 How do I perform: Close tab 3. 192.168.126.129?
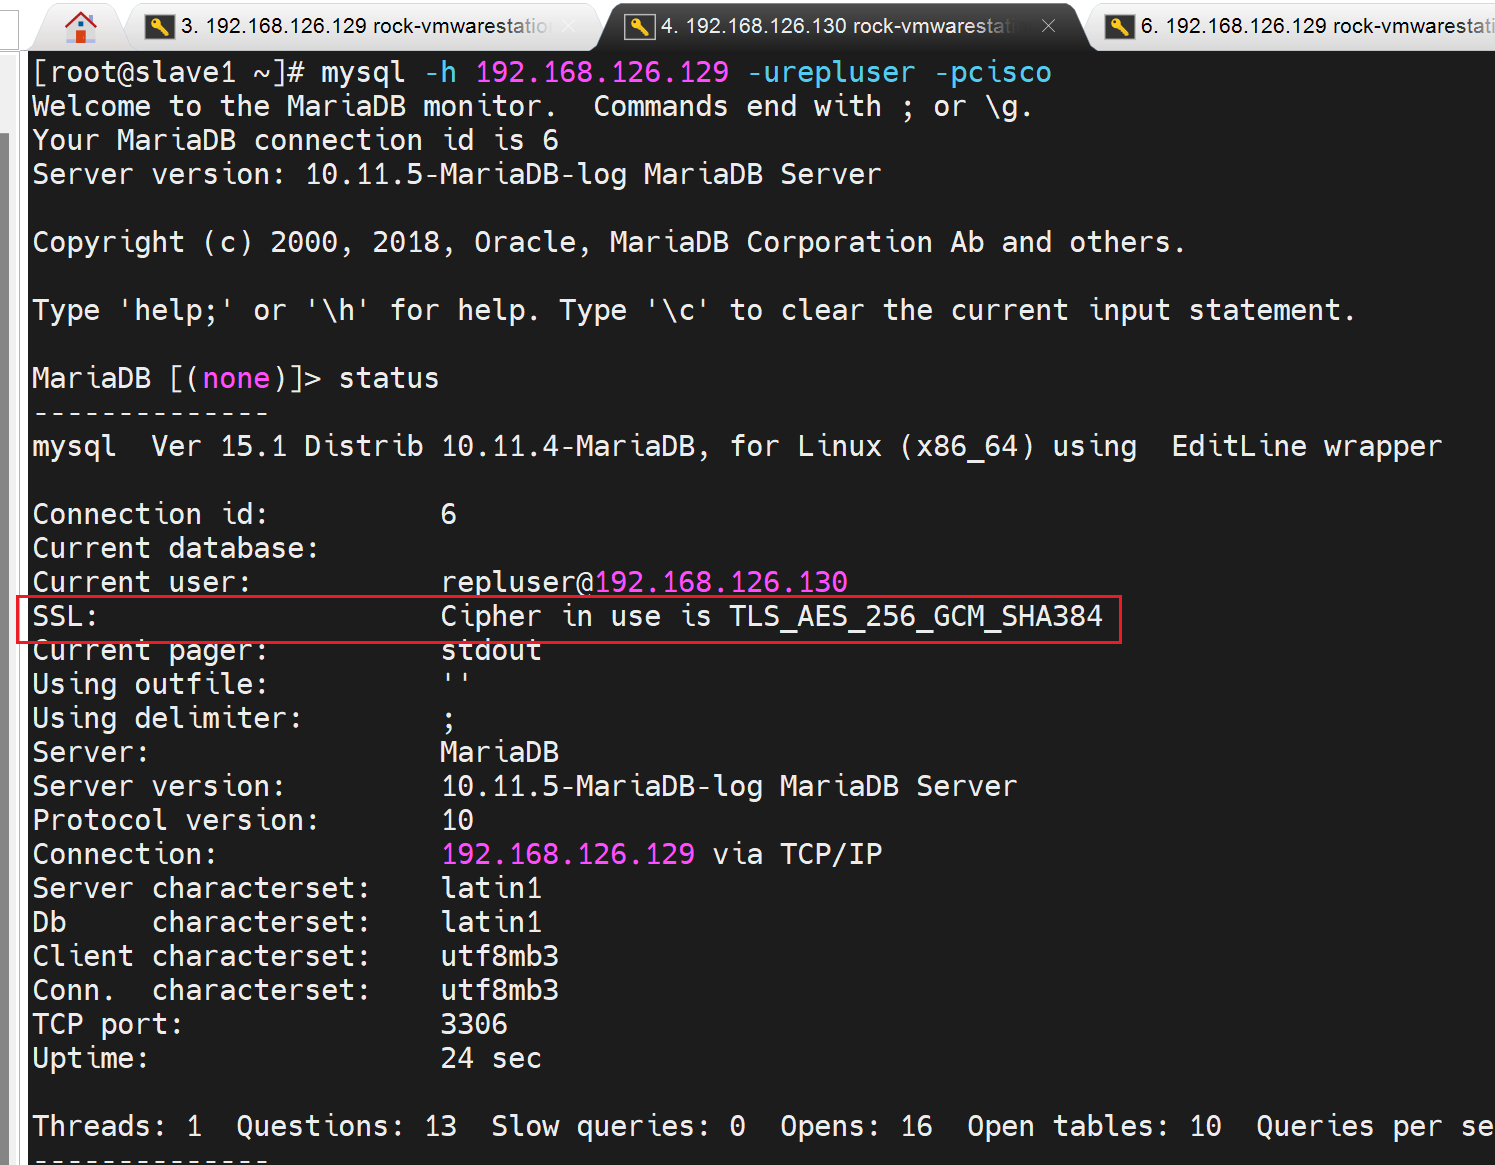click(x=568, y=26)
